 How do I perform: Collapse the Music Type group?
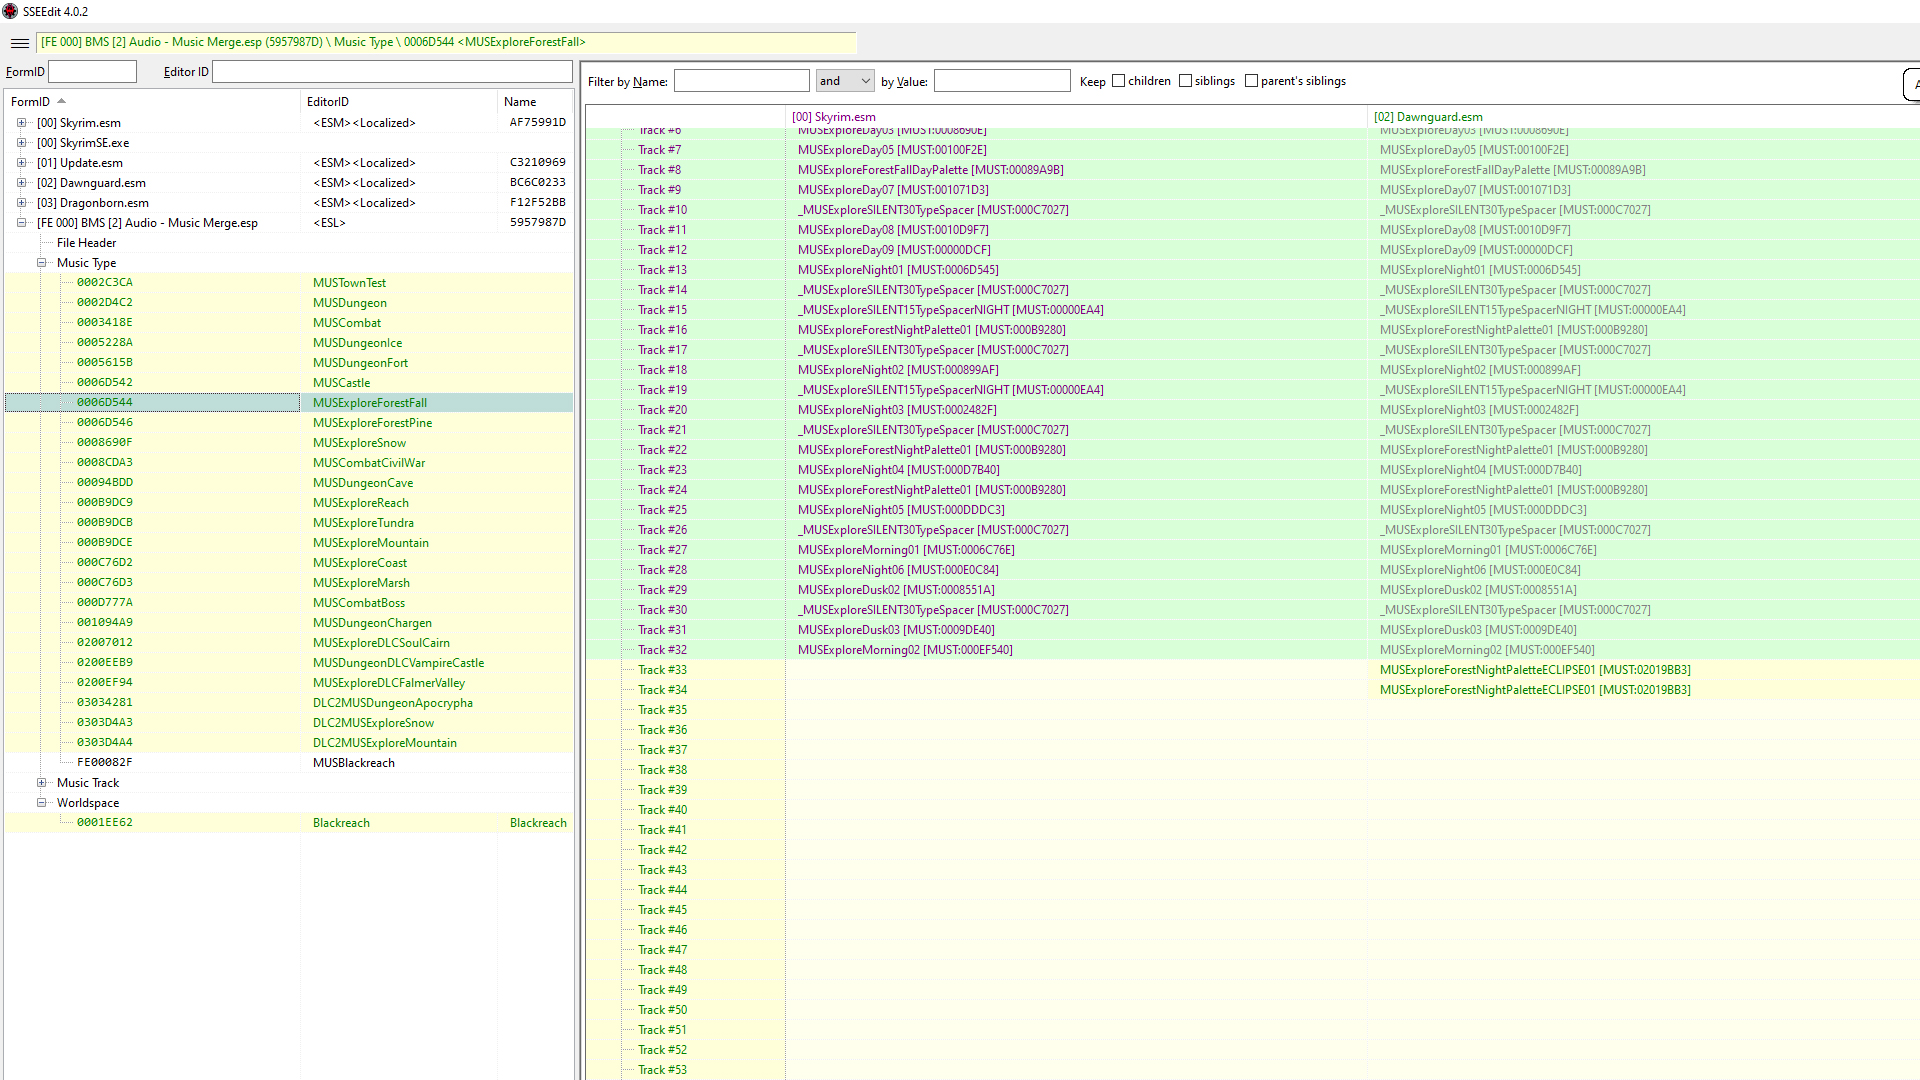click(42, 263)
